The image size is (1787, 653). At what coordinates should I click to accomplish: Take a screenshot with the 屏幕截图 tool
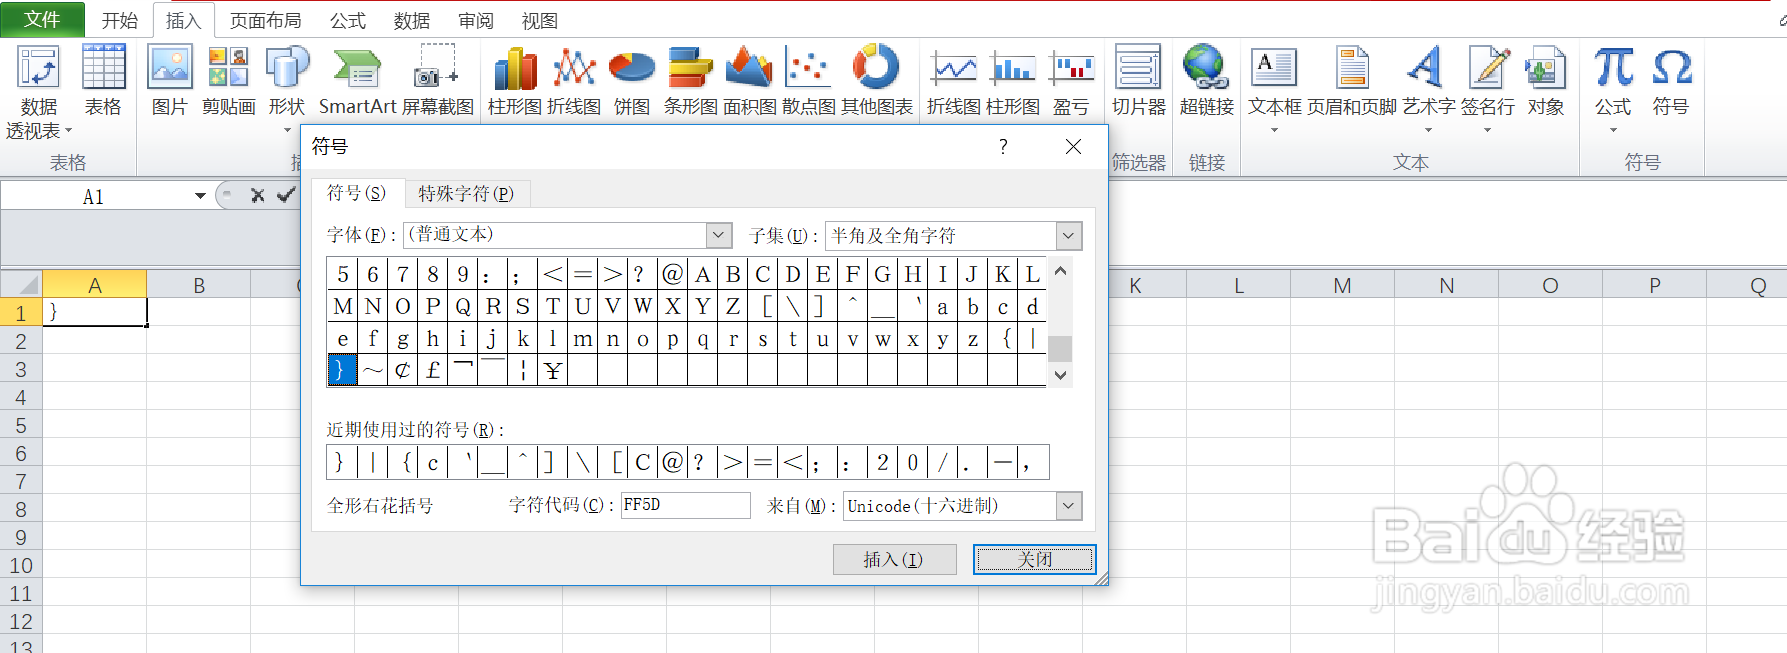tap(437, 81)
